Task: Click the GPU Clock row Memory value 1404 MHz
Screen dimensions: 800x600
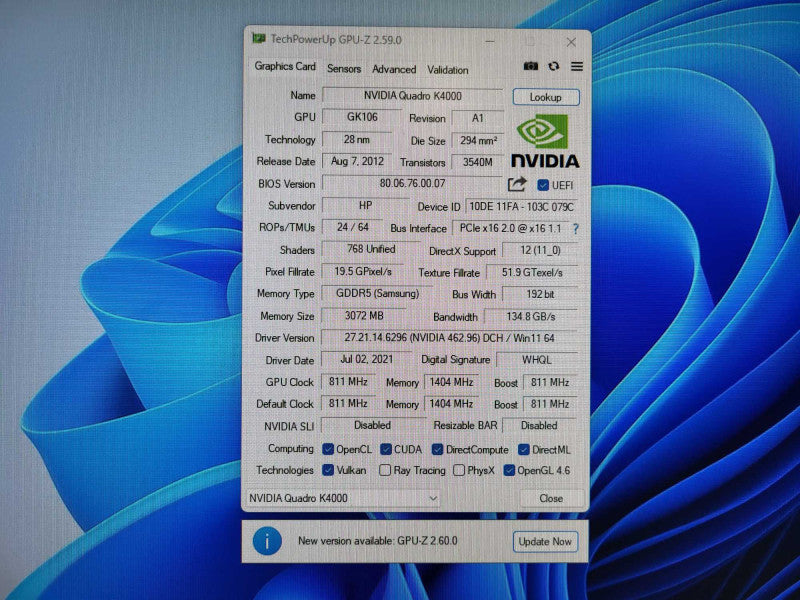Action: tap(451, 382)
